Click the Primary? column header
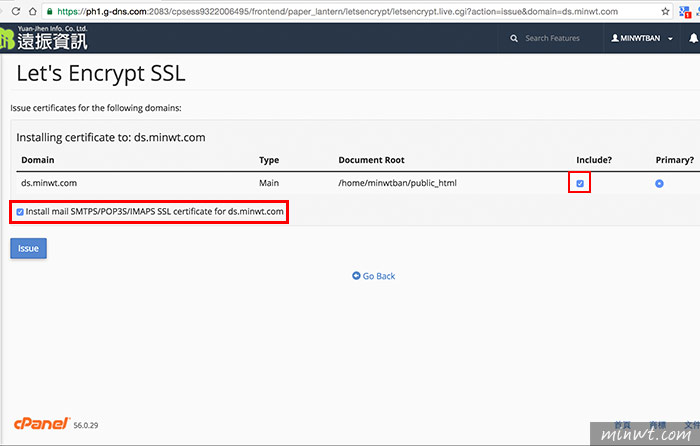This screenshot has height=446, width=700. pyautogui.click(x=675, y=160)
